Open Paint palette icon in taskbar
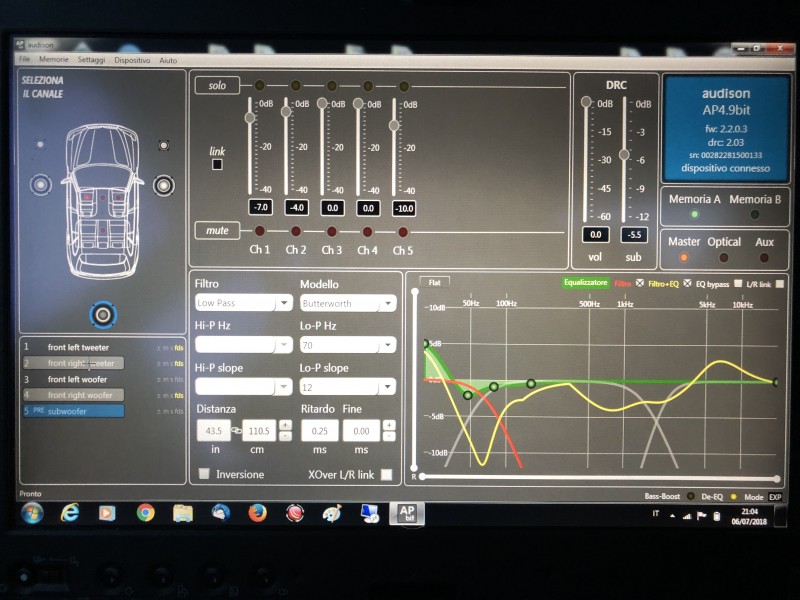The image size is (800, 600). [x=332, y=513]
